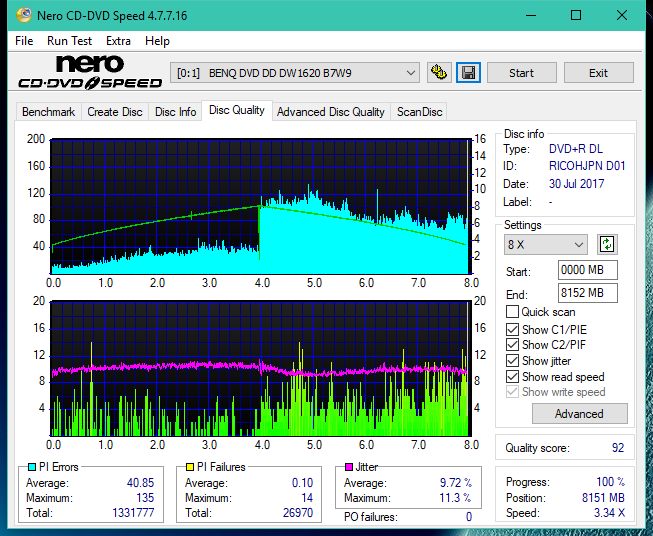The height and width of the screenshot is (536, 653).
Task: Click the save floppy disk icon
Action: tap(468, 73)
